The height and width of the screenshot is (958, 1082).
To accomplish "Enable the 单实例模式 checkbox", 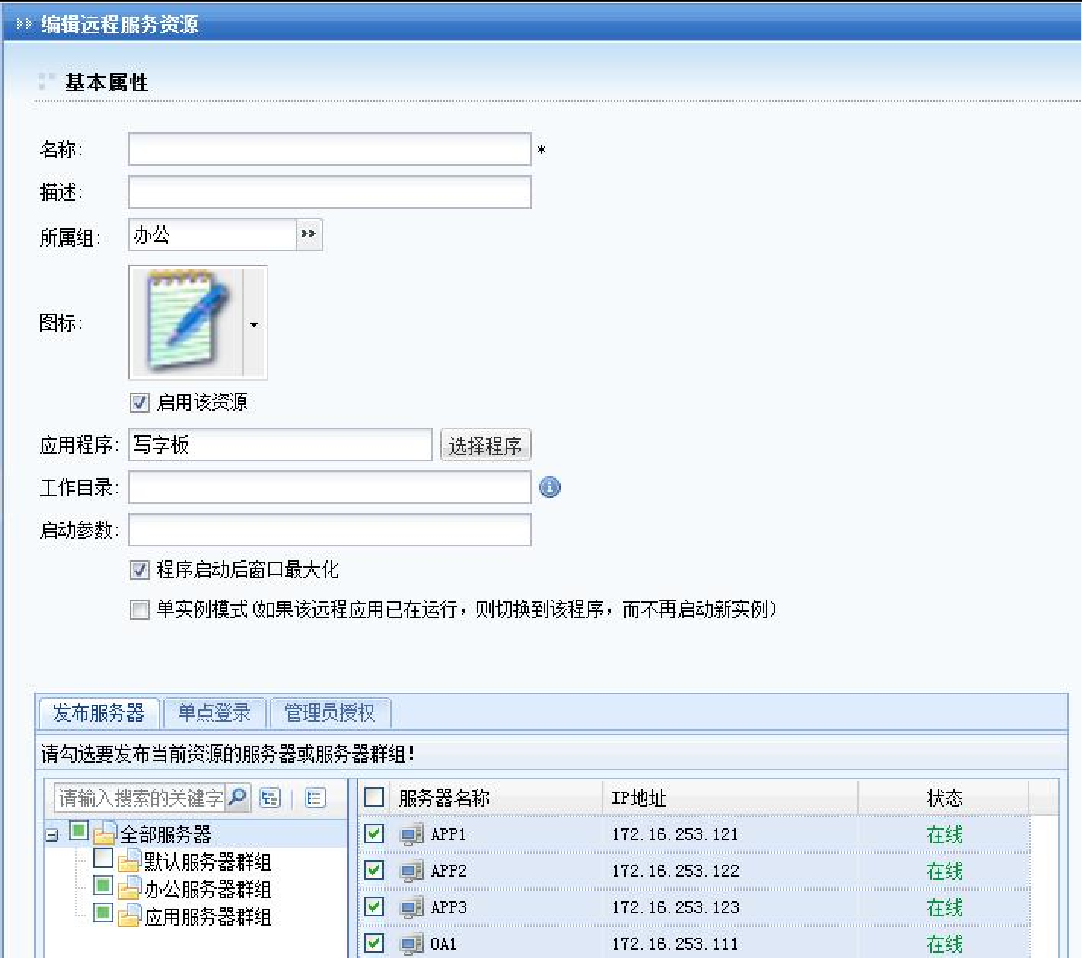I will 140,610.
